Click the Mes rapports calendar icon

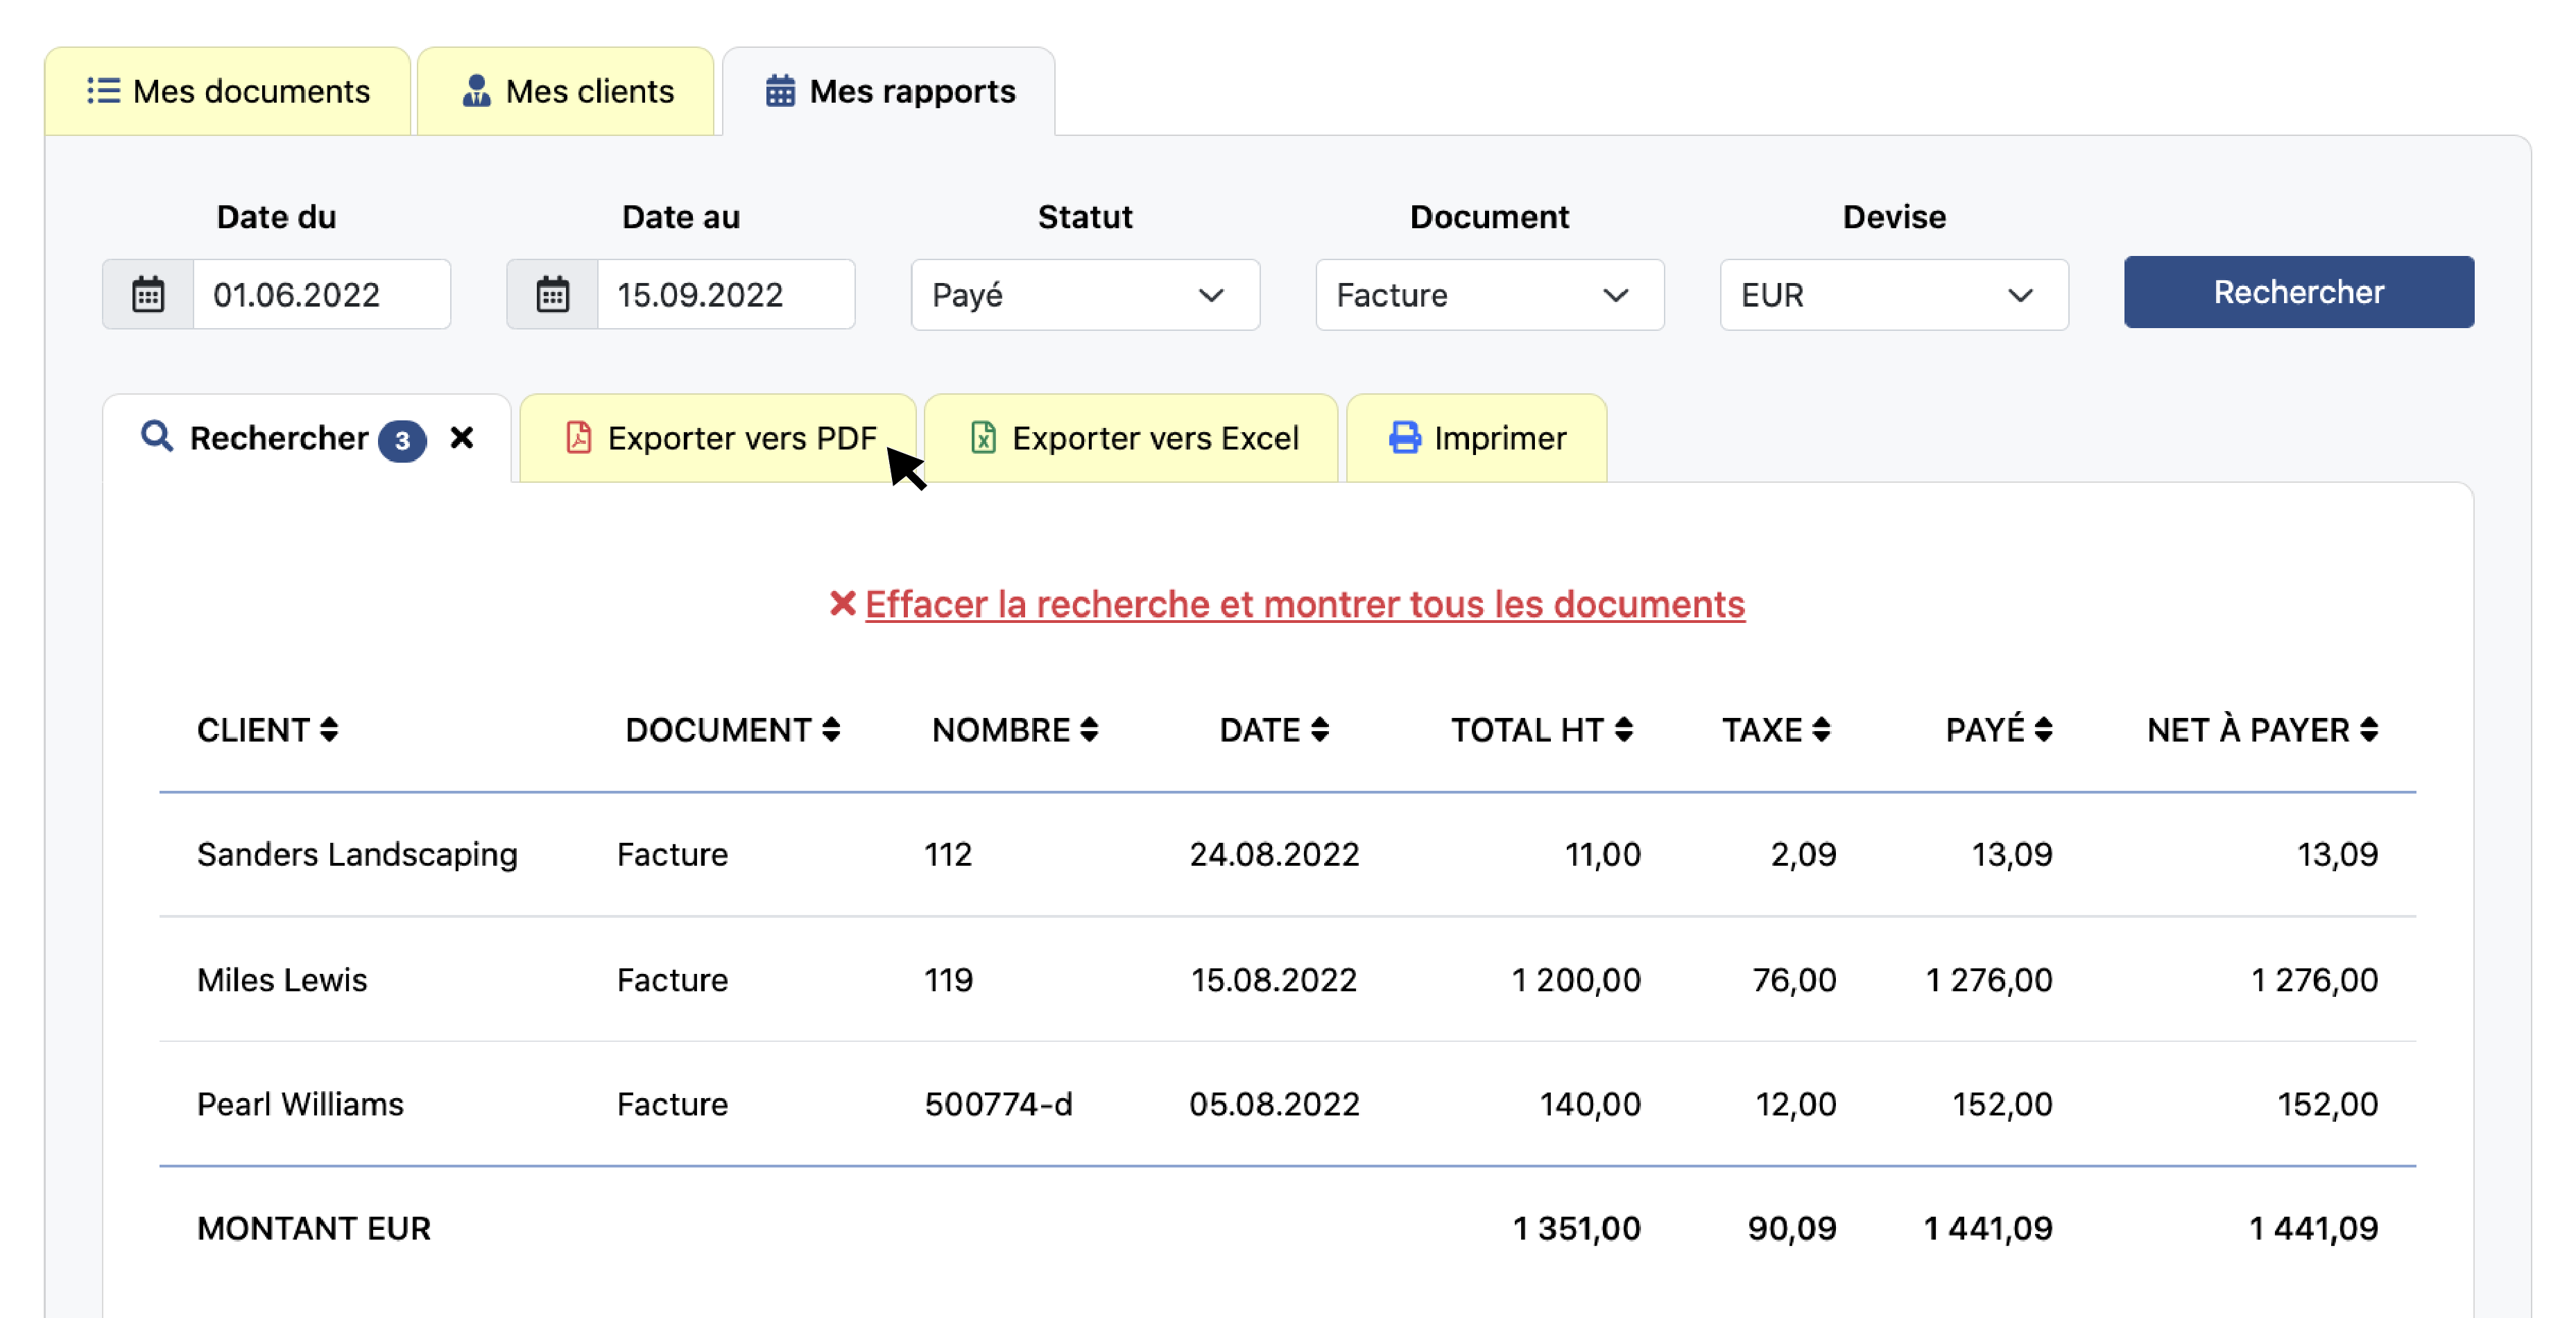pyautogui.click(x=780, y=91)
